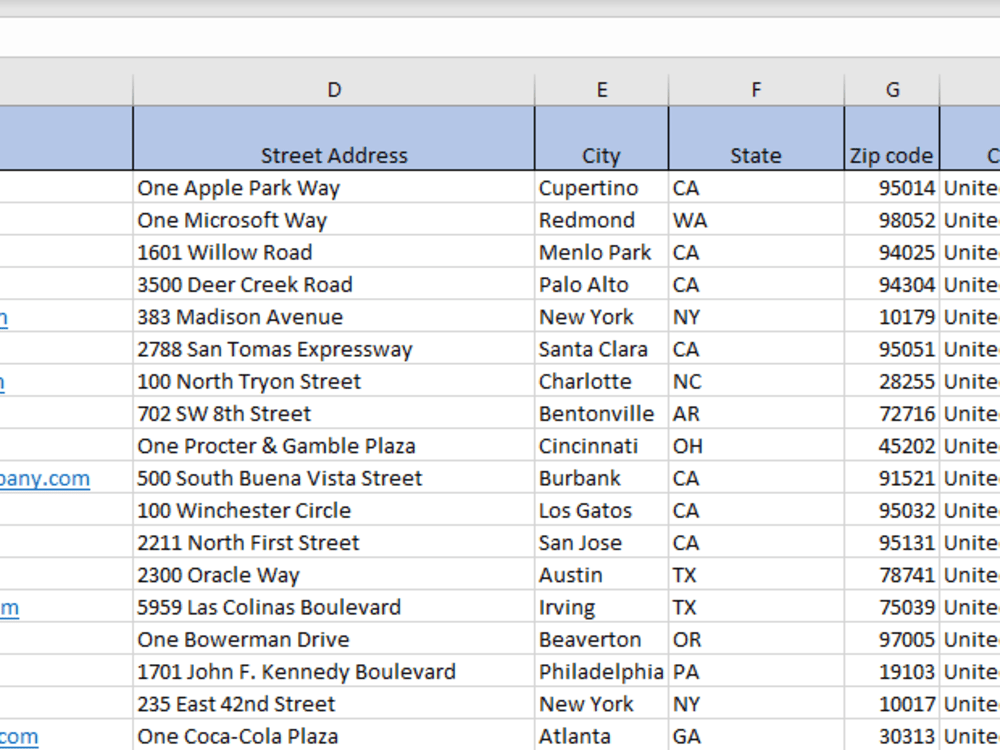Select cell 100 North Tryon Street
This screenshot has width=1000, height=750.
point(334,381)
